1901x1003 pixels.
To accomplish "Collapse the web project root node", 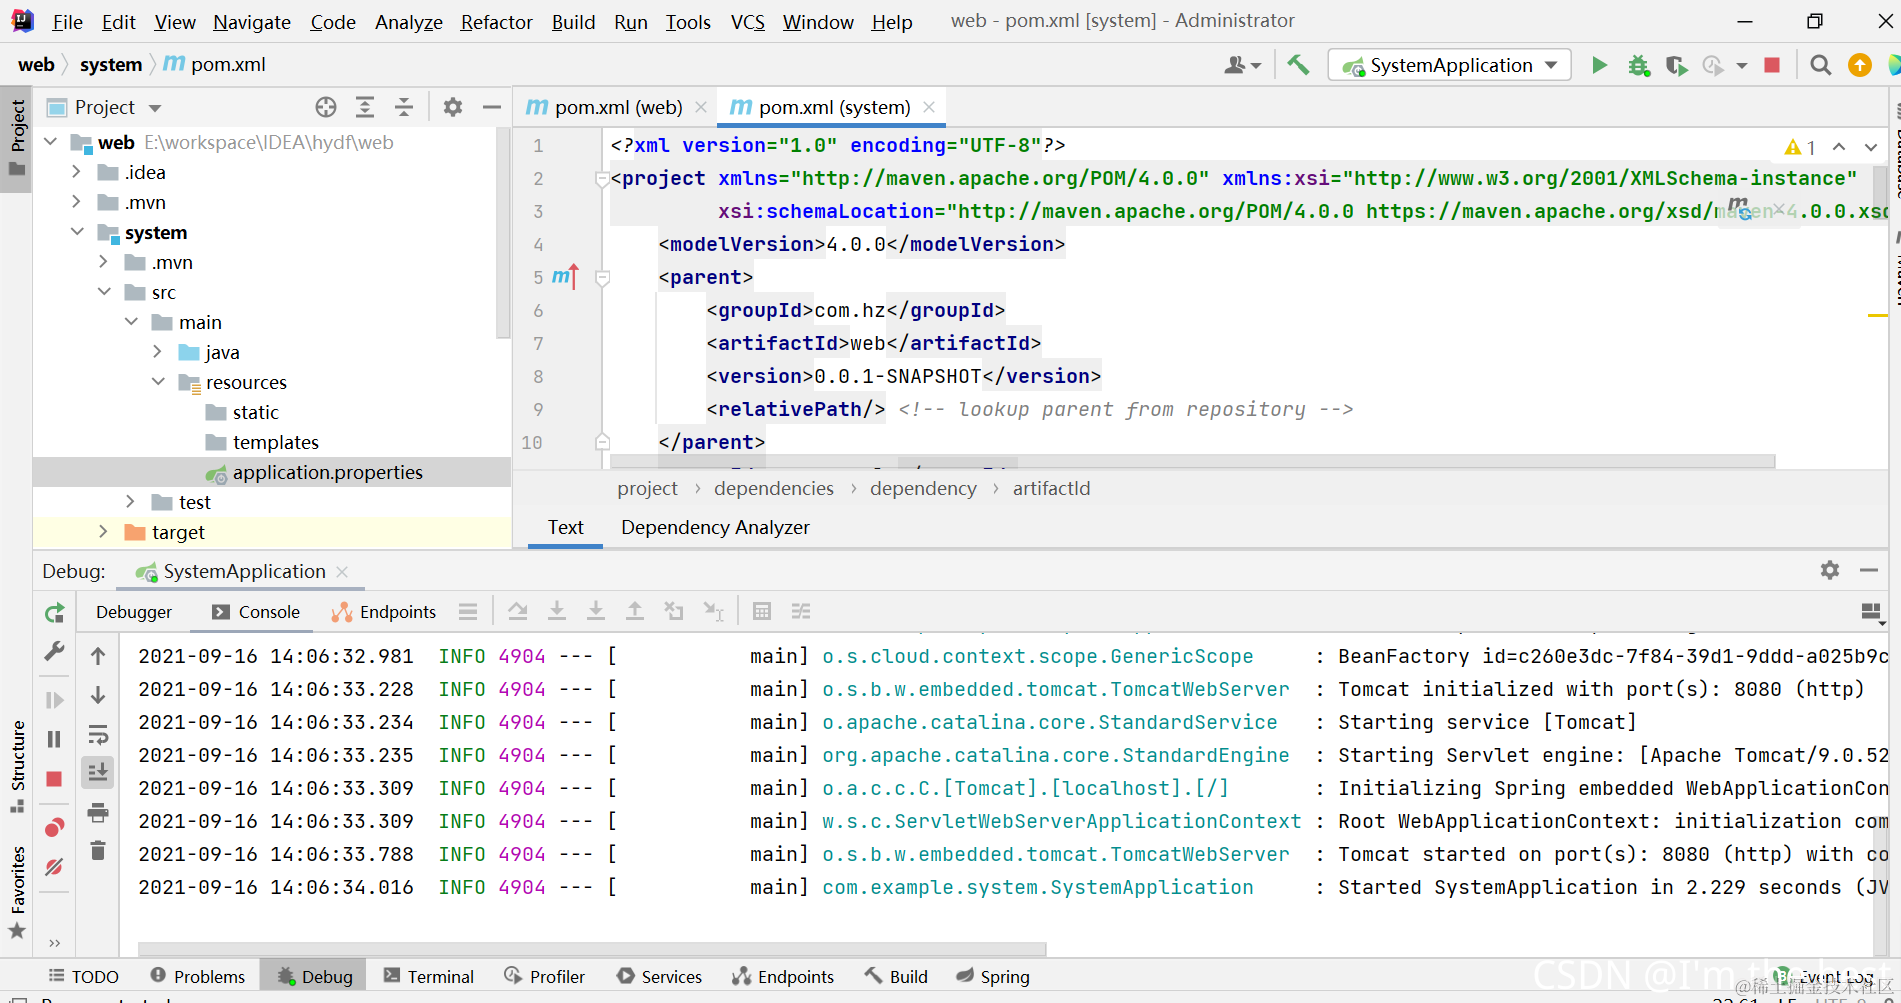I will (x=51, y=142).
